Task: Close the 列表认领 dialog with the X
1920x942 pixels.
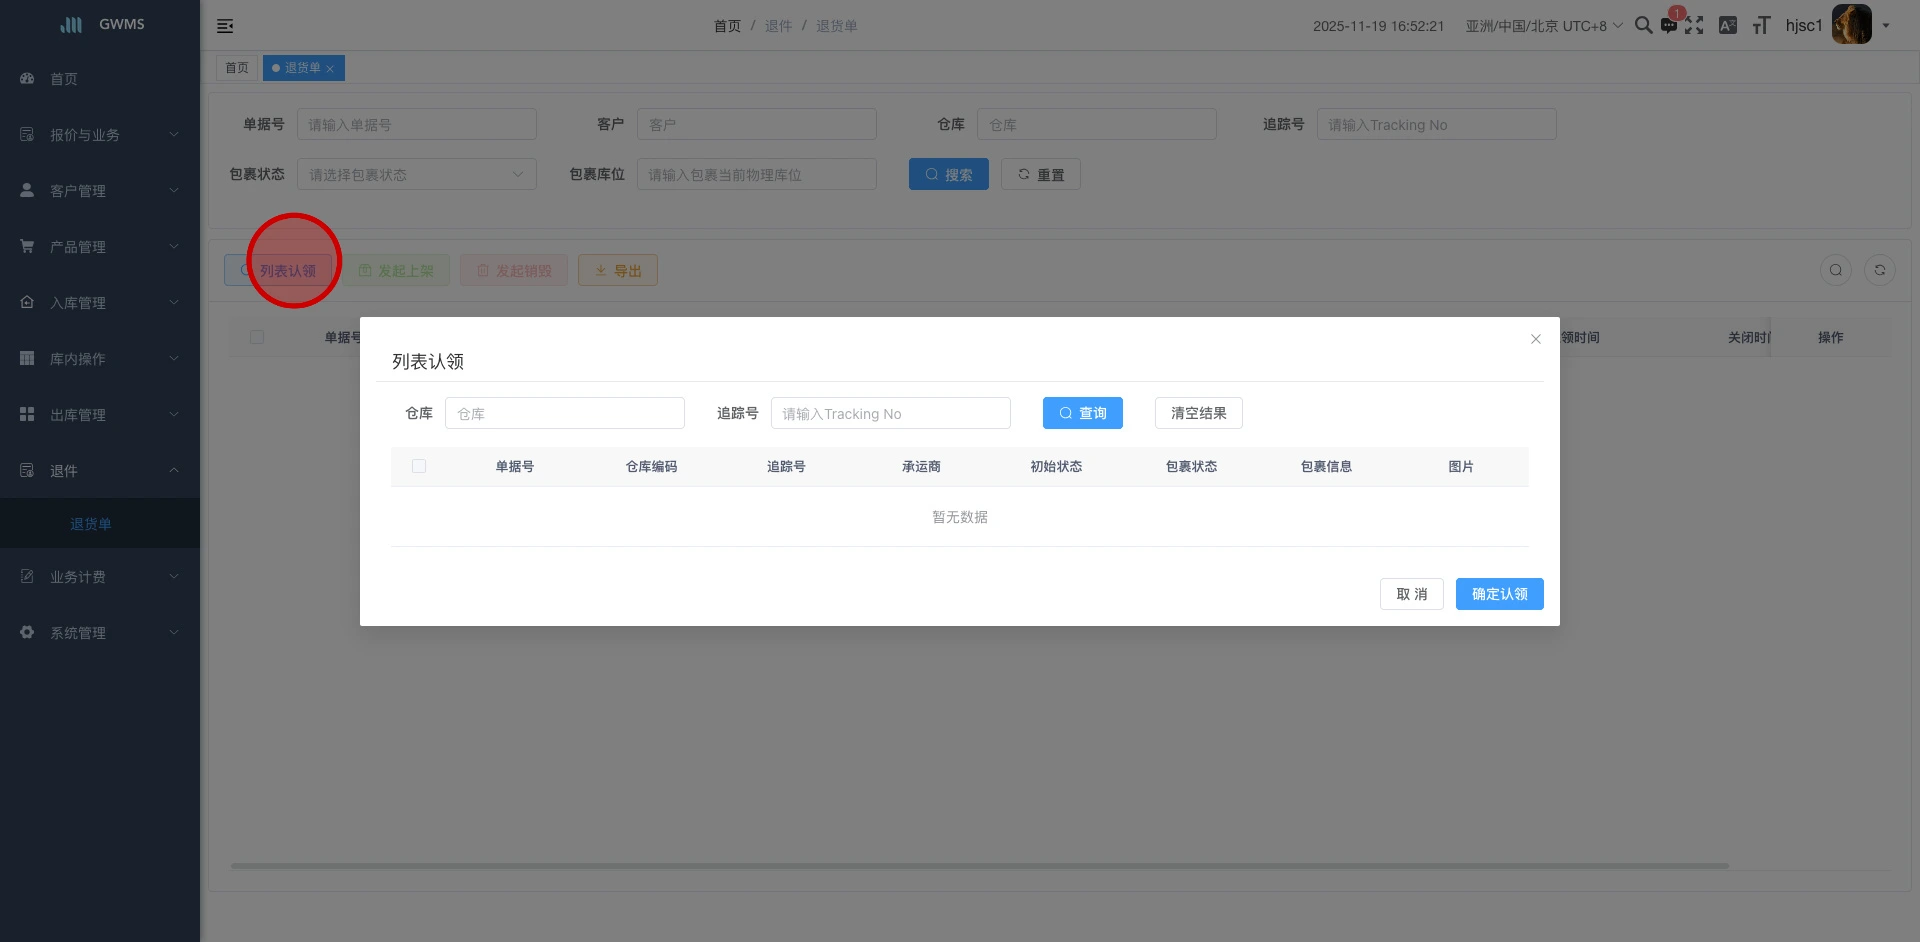Action: [1535, 339]
